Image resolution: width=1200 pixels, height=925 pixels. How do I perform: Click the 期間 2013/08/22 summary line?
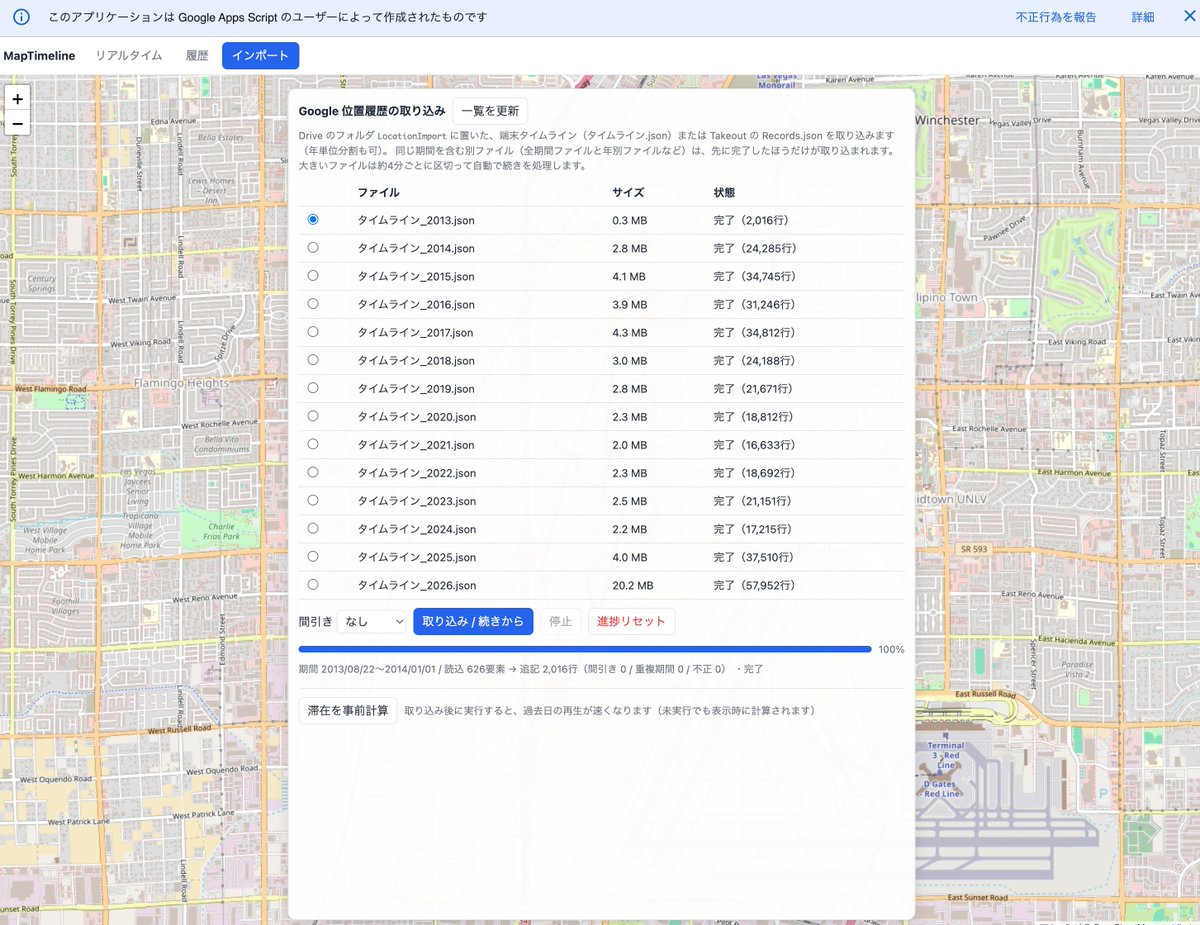click(531, 668)
